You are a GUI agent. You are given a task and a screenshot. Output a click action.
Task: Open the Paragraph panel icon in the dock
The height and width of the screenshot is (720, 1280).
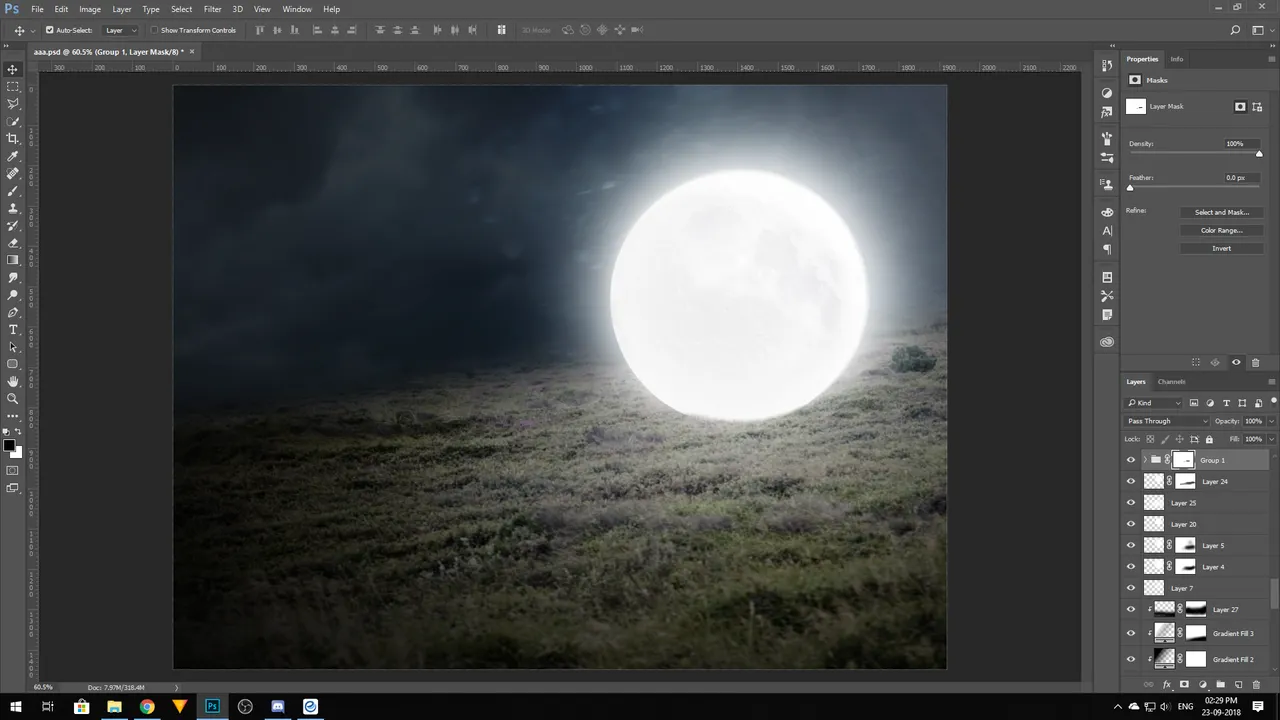[x=1107, y=250]
